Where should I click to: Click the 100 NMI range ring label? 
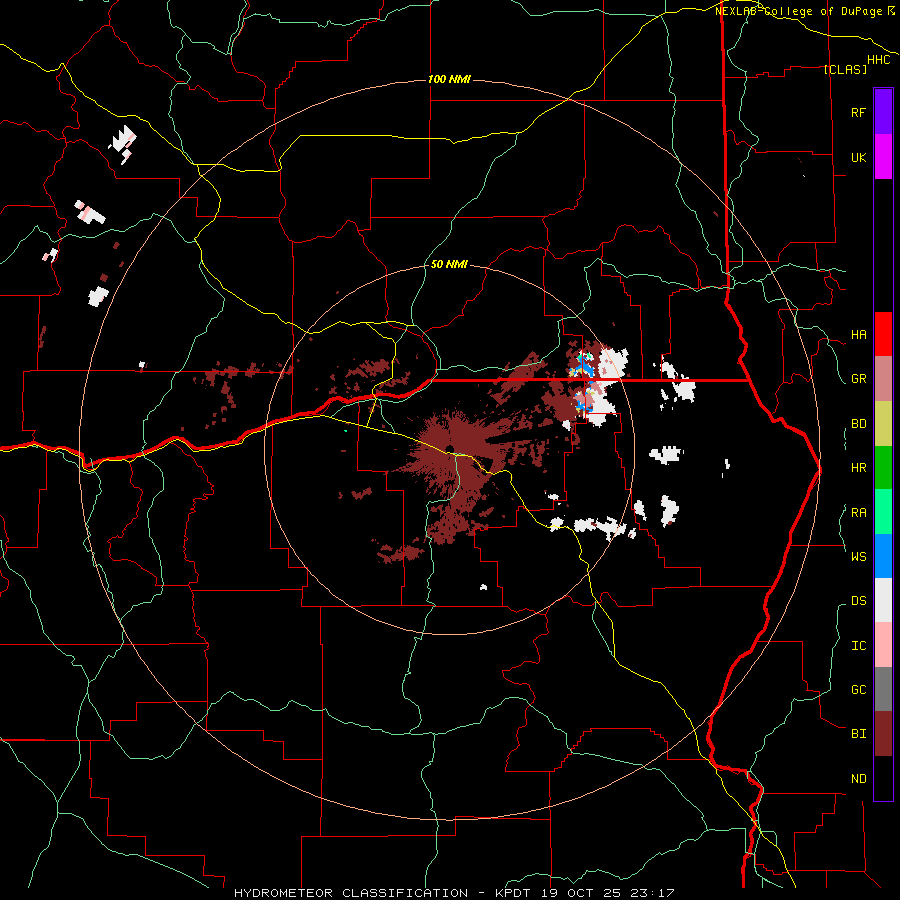(x=449, y=79)
